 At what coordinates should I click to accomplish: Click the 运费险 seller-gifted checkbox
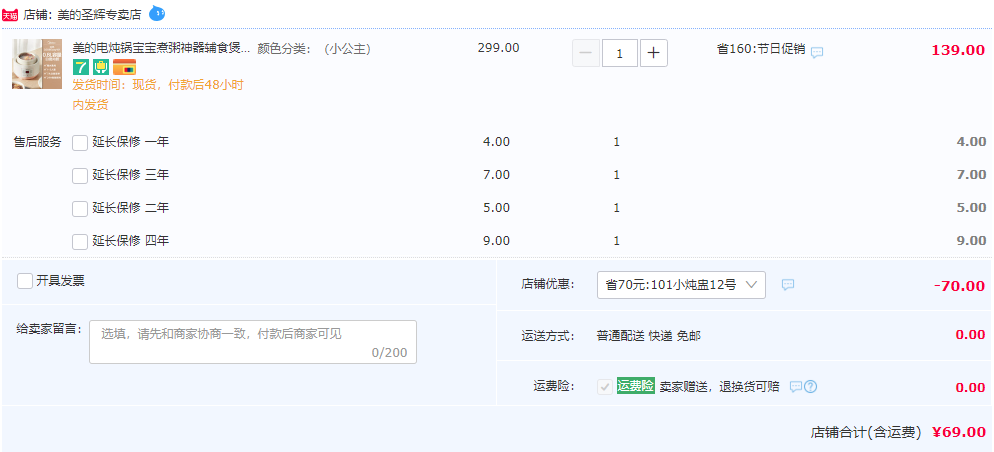(x=605, y=387)
